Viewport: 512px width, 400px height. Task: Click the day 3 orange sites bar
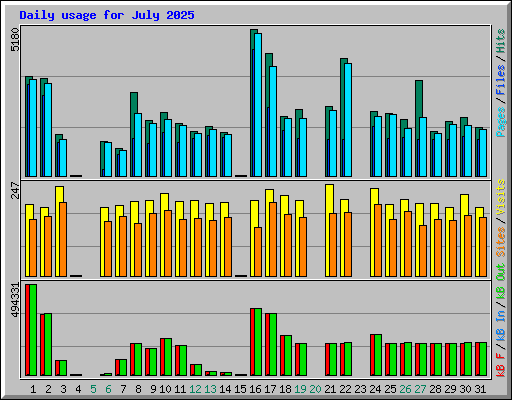[63, 239]
